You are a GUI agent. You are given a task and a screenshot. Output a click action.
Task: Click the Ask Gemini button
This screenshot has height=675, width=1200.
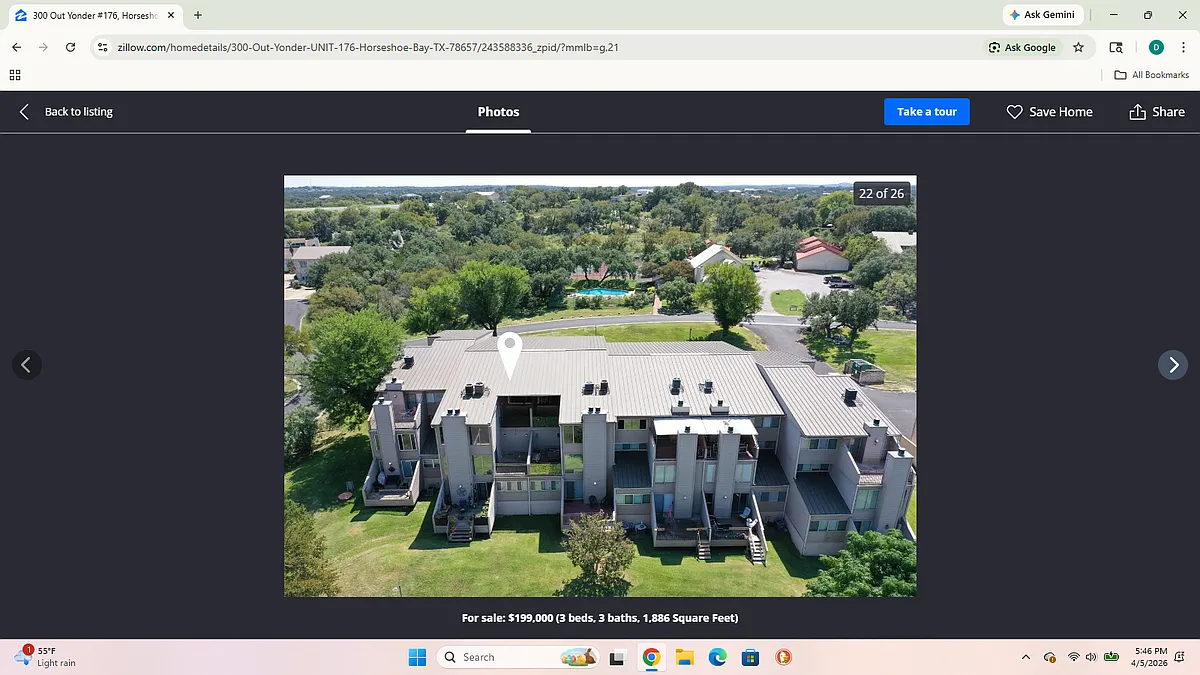(1041, 15)
